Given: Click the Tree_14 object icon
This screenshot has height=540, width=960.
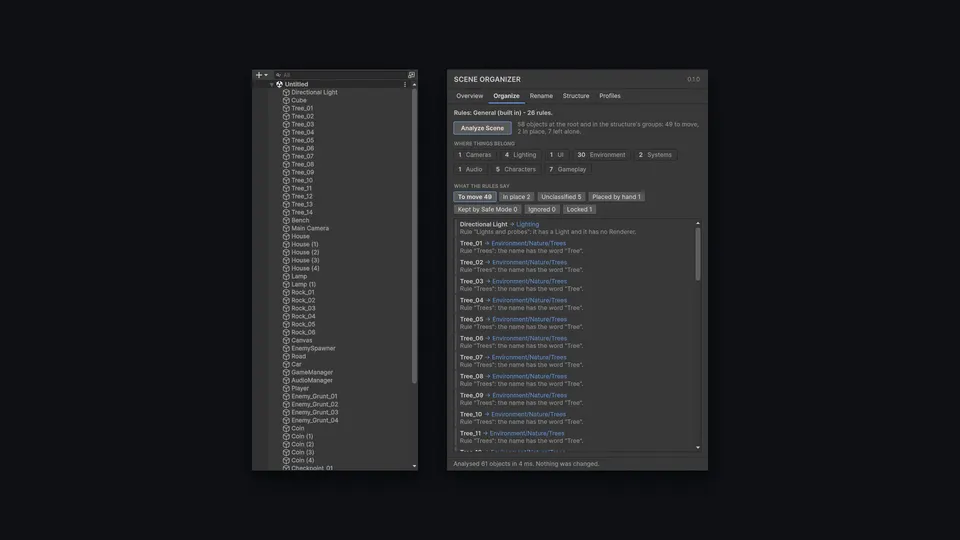Looking at the screenshot, I should click(x=286, y=212).
